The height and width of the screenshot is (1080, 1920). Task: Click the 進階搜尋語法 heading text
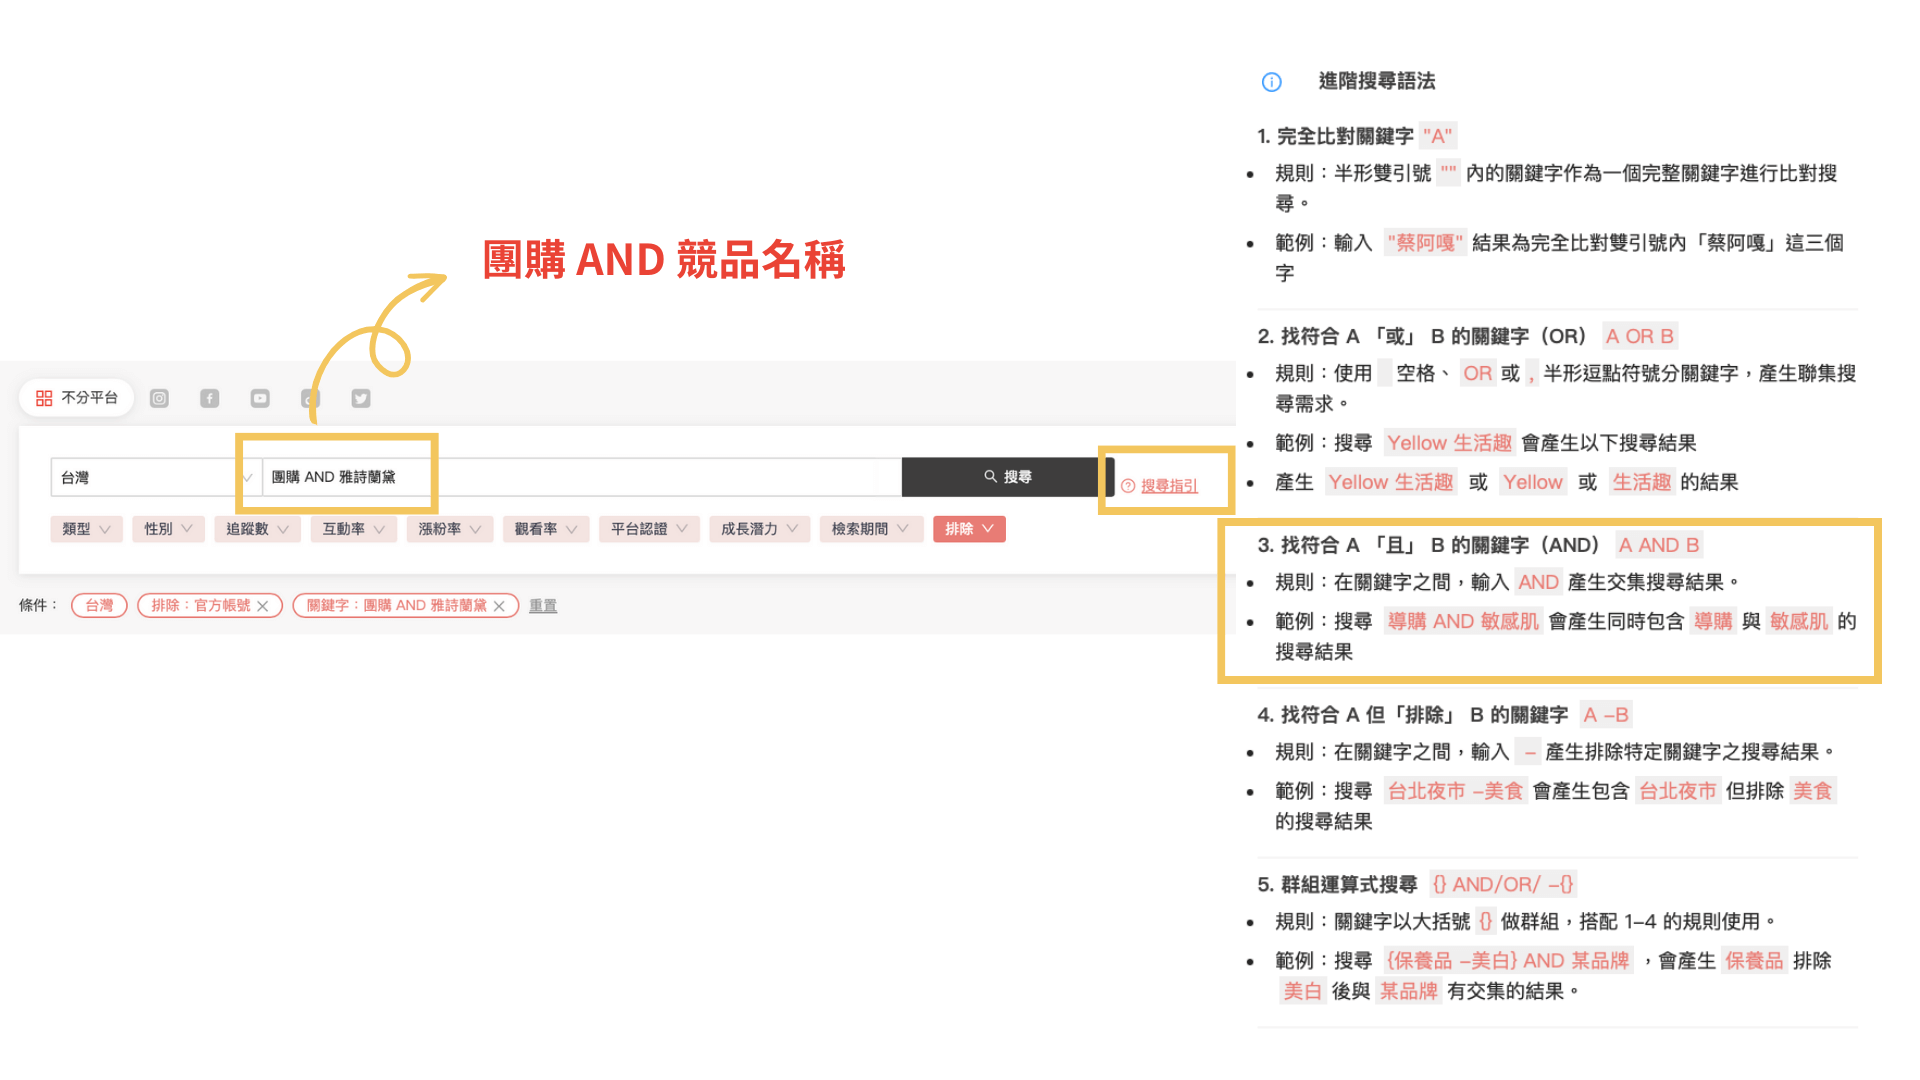coord(1376,81)
